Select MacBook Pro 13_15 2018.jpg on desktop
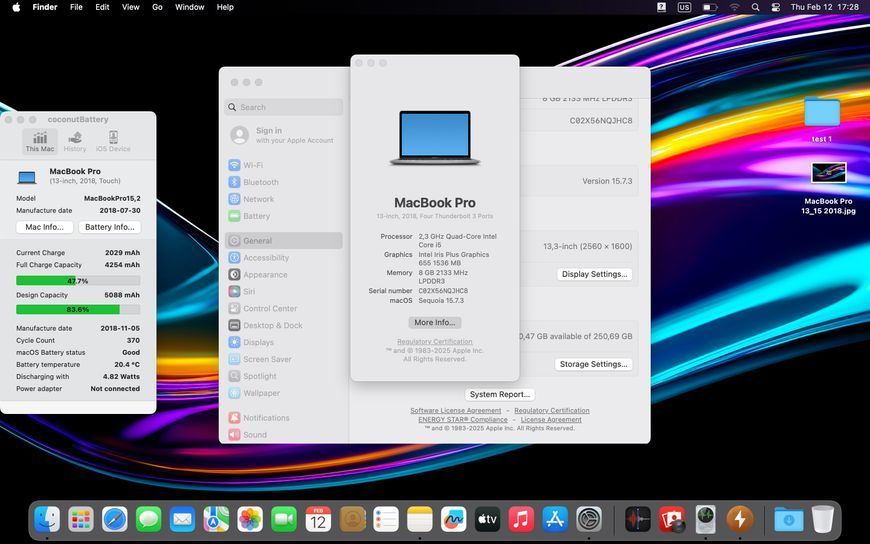This screenshot has width=870, height=544. (x=828, y=188)
